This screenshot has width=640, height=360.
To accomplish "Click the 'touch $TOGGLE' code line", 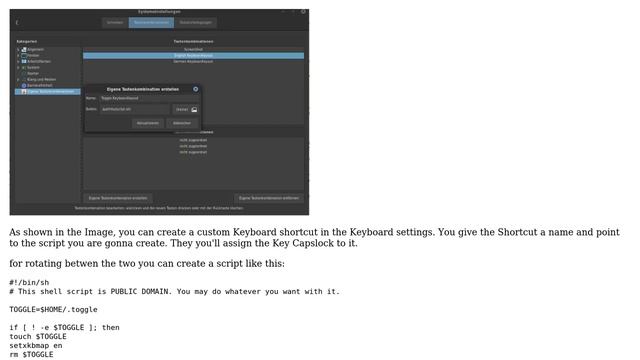I will (38, 336).
